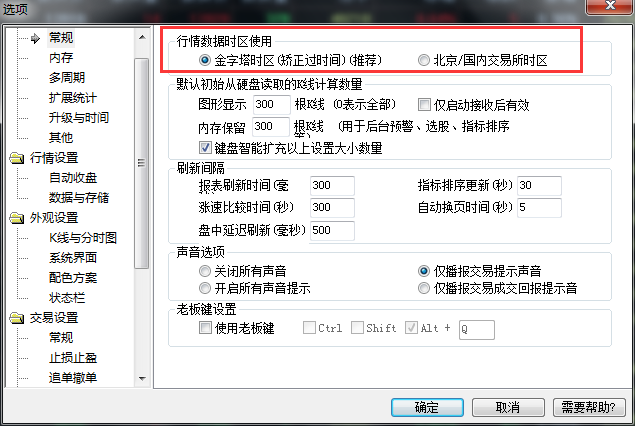The image size is (635, 426).
Task: Click the 取消 button
Action: tap(508, 407)
